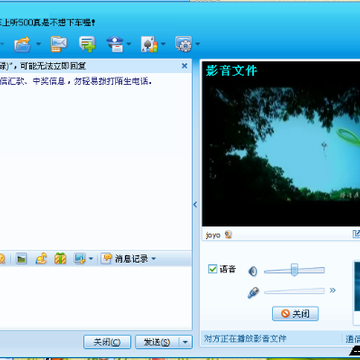The width and height of the screenshot is (360, 360).
Task: Open the application settings gear icon
Action: click(x=184, y=44)
